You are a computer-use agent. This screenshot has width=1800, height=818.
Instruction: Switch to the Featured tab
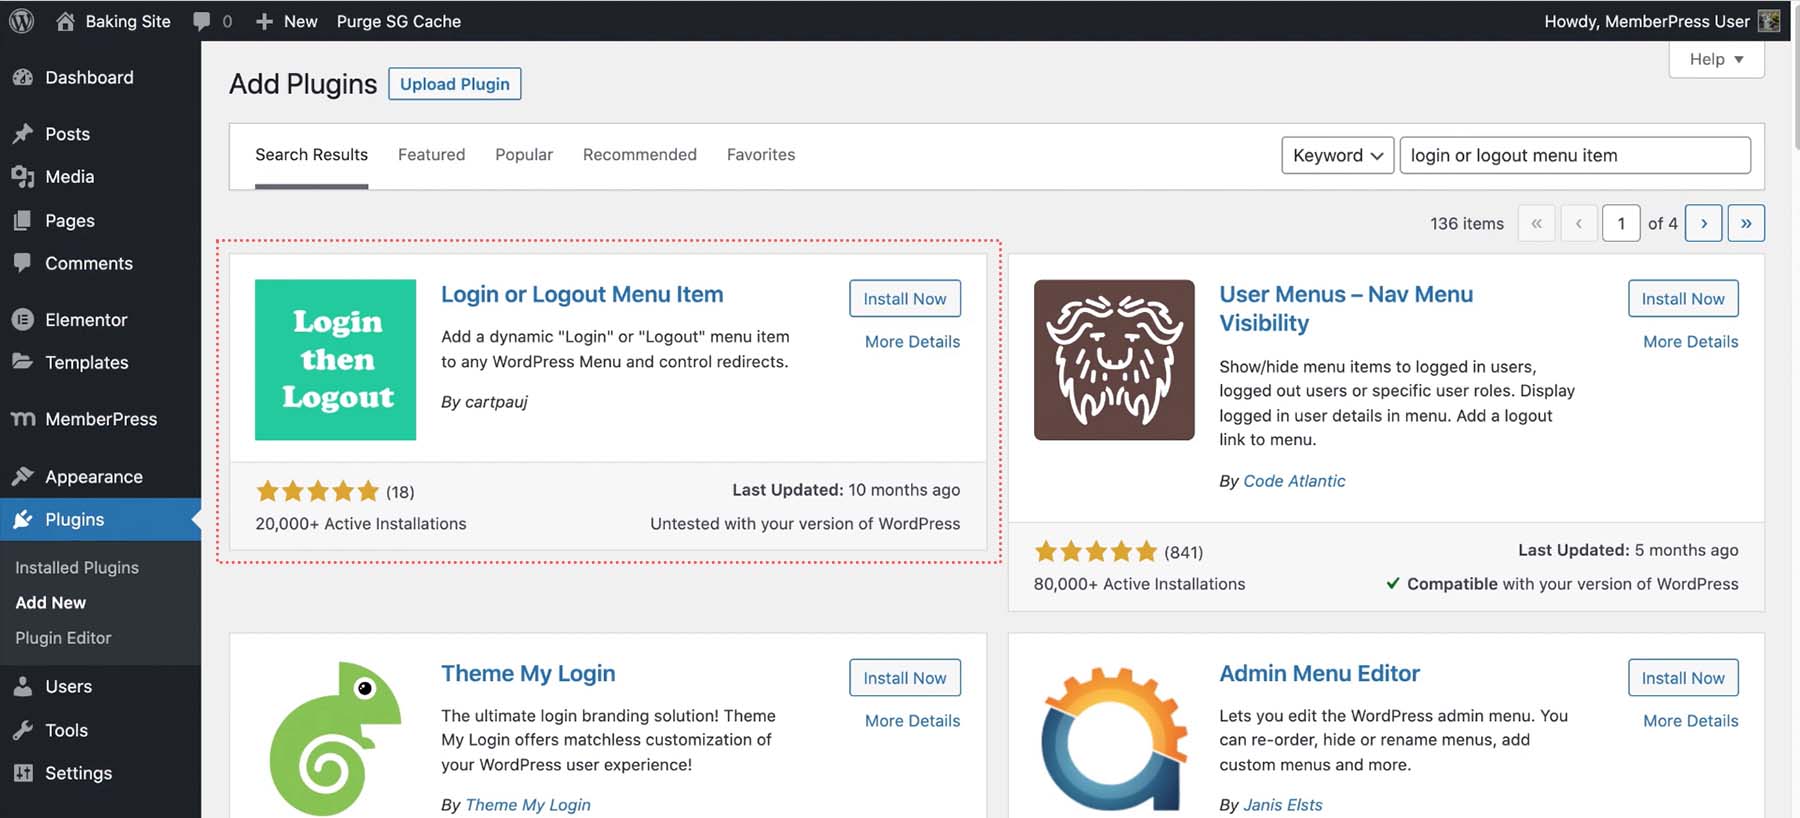[x=431, y=155]
